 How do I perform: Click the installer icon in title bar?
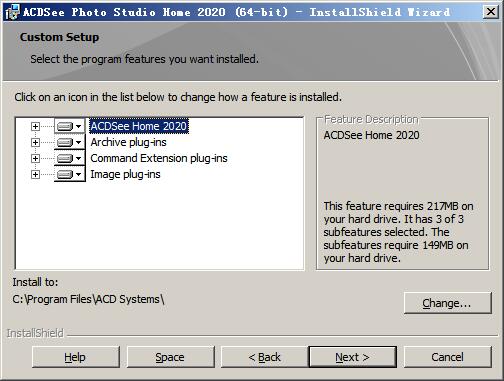pyautogui.click(x=12, y=12)
